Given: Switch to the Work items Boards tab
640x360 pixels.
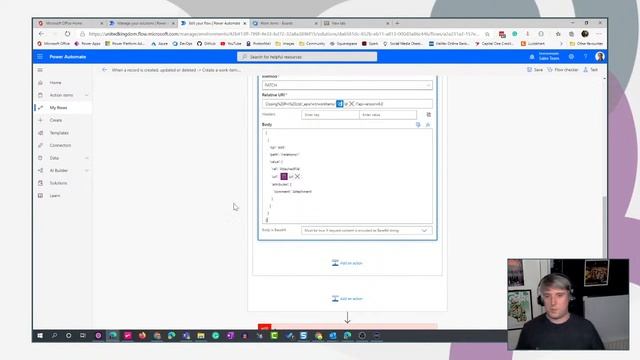Looking at the screenshot, I should point(284,23).
